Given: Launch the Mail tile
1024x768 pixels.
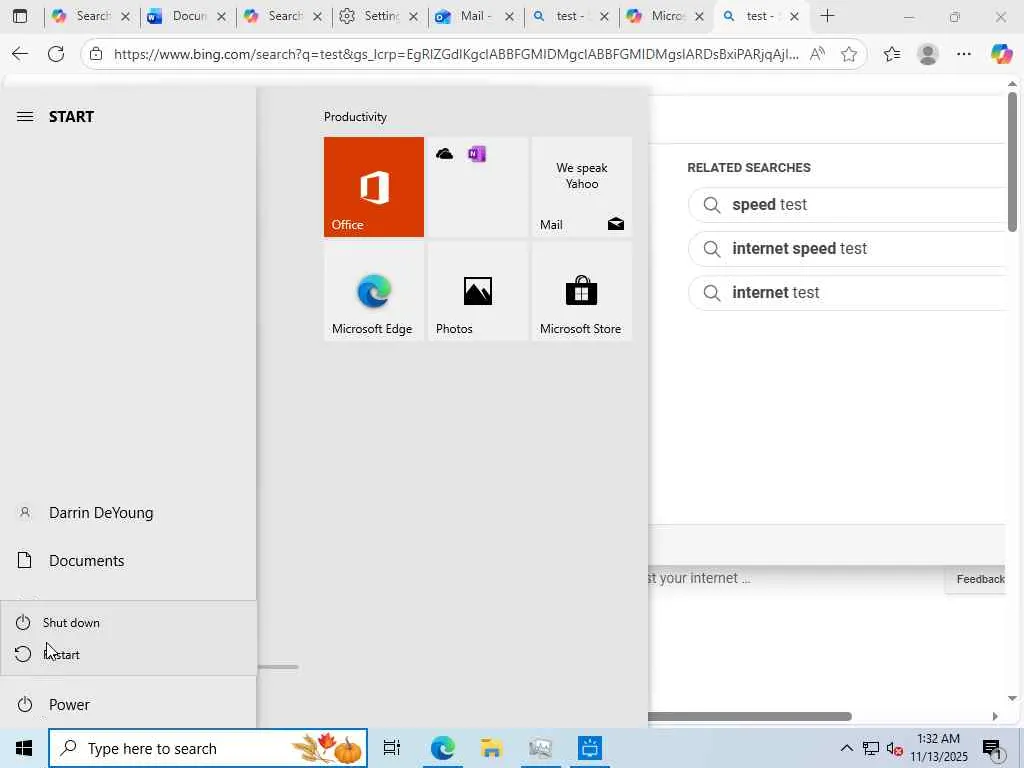Looking at the screenshot, I should [581, 187].
